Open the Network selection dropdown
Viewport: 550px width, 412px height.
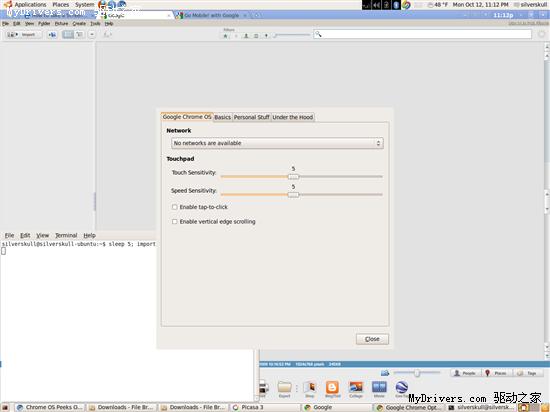[277, 143]
